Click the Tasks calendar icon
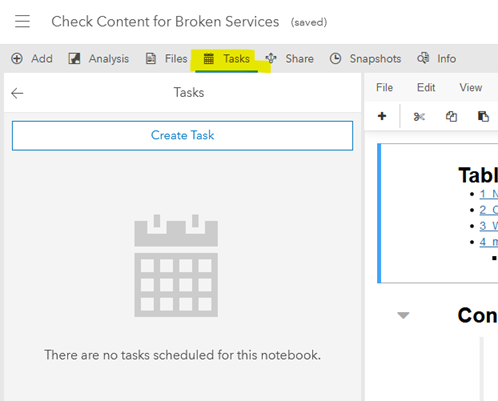498x401 pixels. click(209, 59)
